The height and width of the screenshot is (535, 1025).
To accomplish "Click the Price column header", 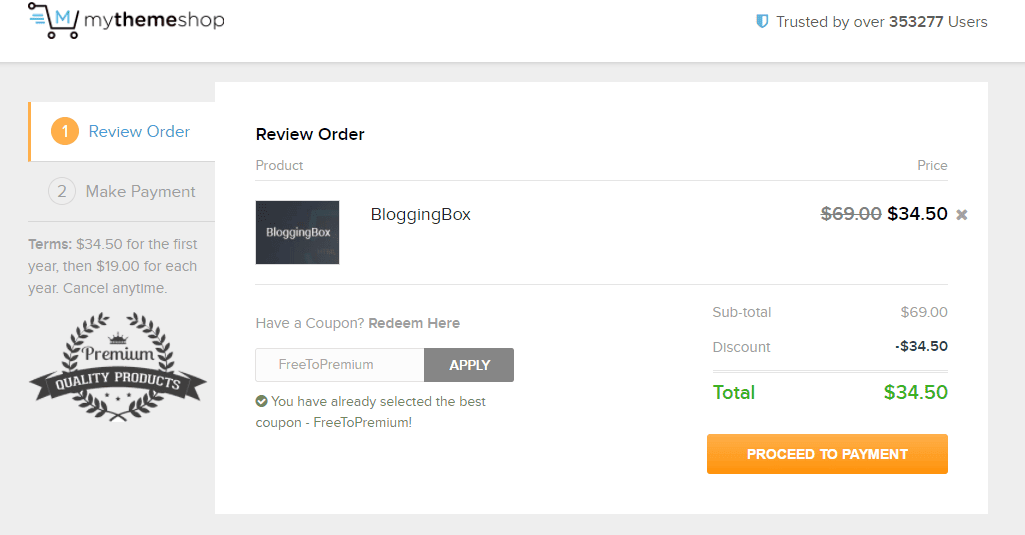I will pos(932,165).
